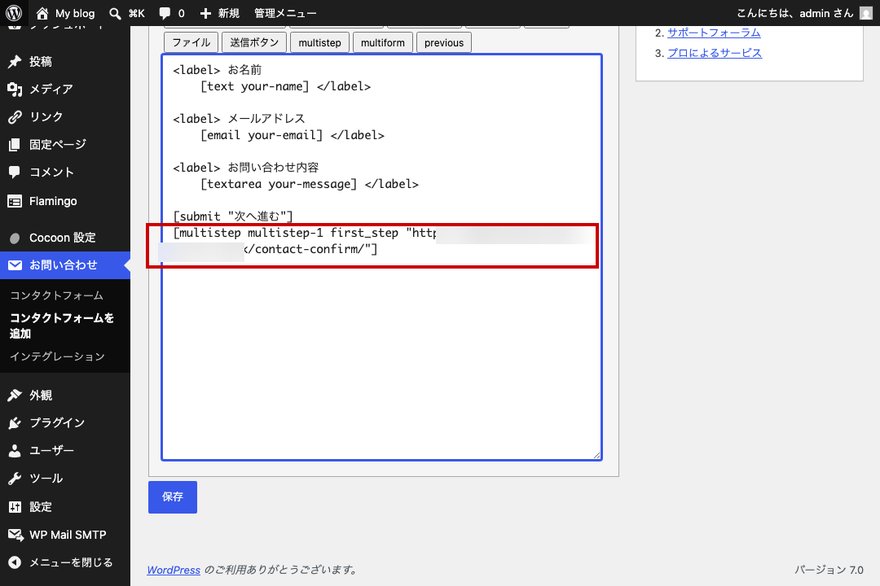This screenshot has height=586, width=880.
Task: Open WP Mail SMTP in the sidebar
Action: 67,535
